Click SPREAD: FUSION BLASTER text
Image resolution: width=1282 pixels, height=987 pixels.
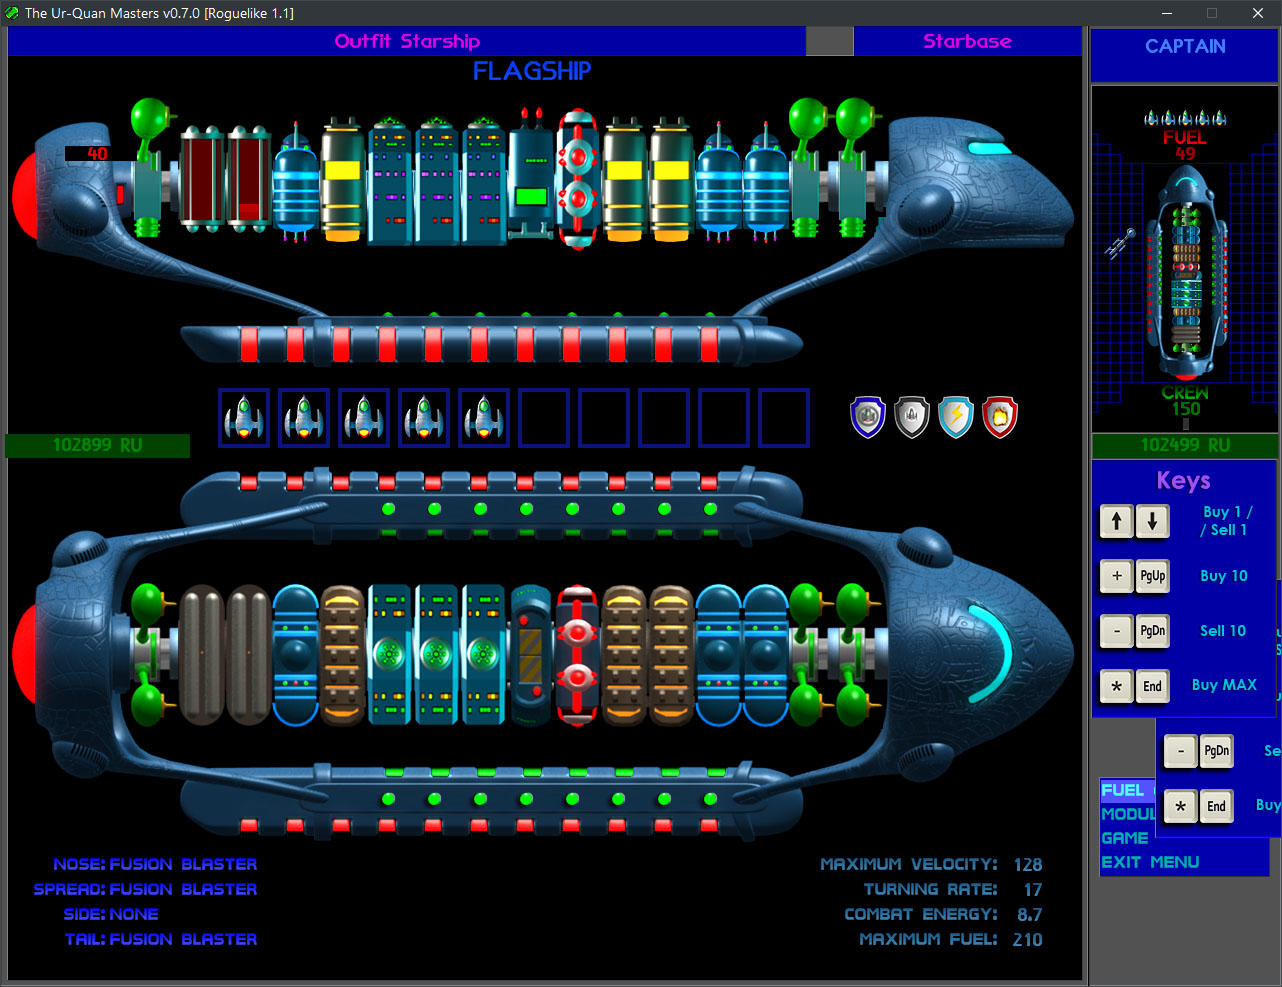145,889
